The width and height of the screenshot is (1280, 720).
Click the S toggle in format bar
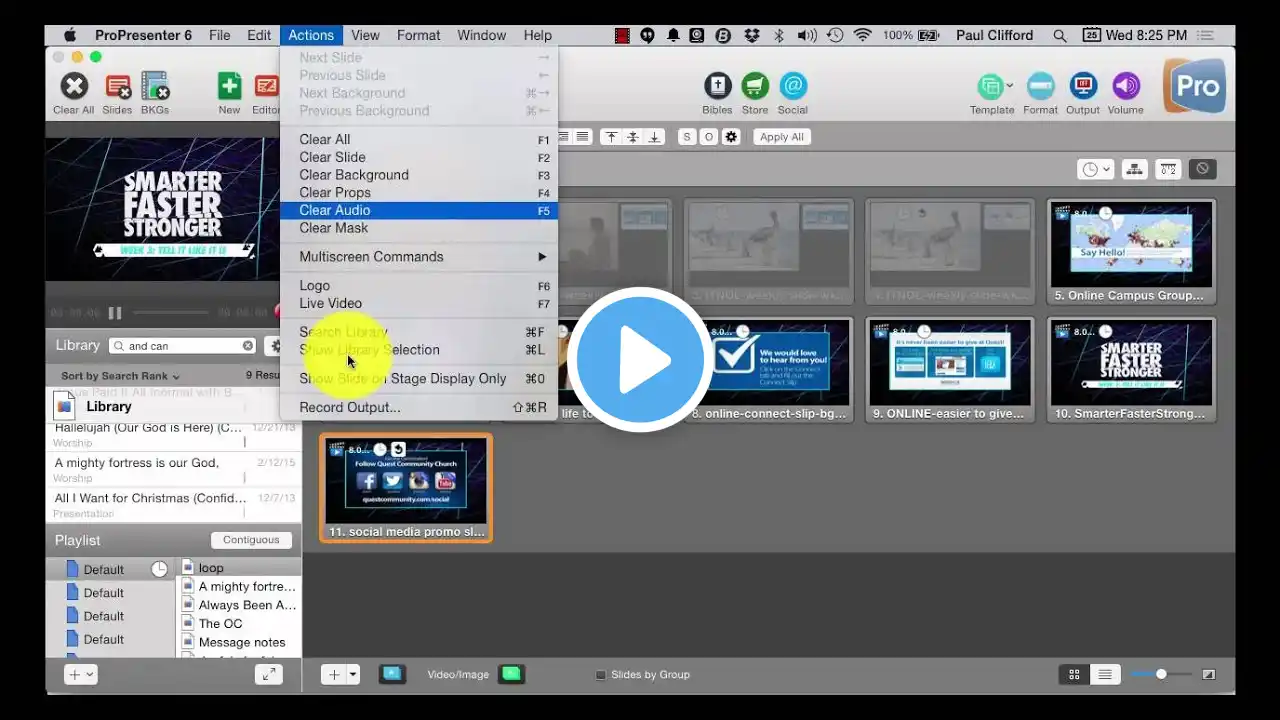[687, 137]
